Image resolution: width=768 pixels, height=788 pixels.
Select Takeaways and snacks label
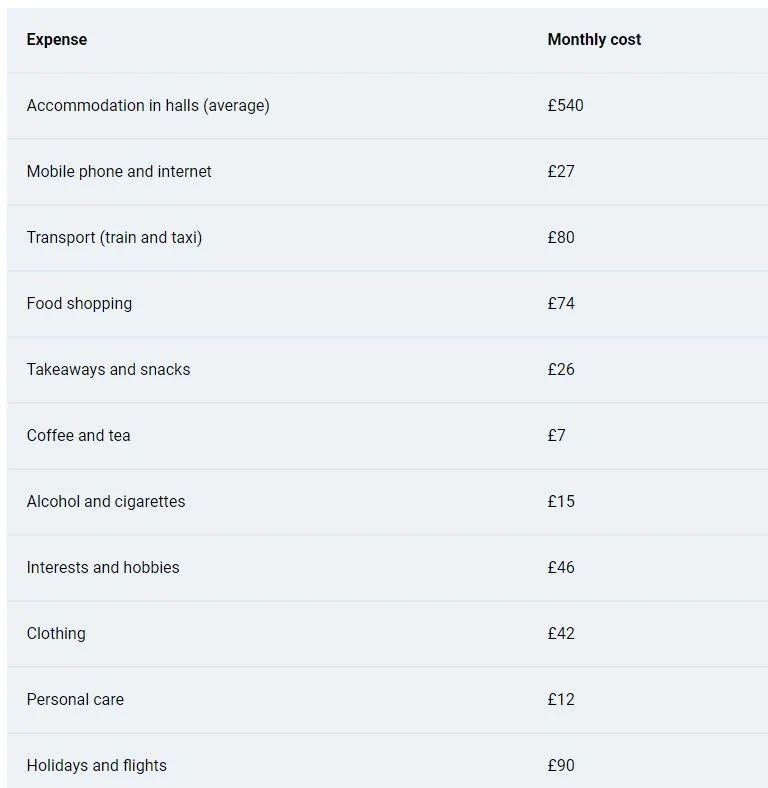click(108, 370)
